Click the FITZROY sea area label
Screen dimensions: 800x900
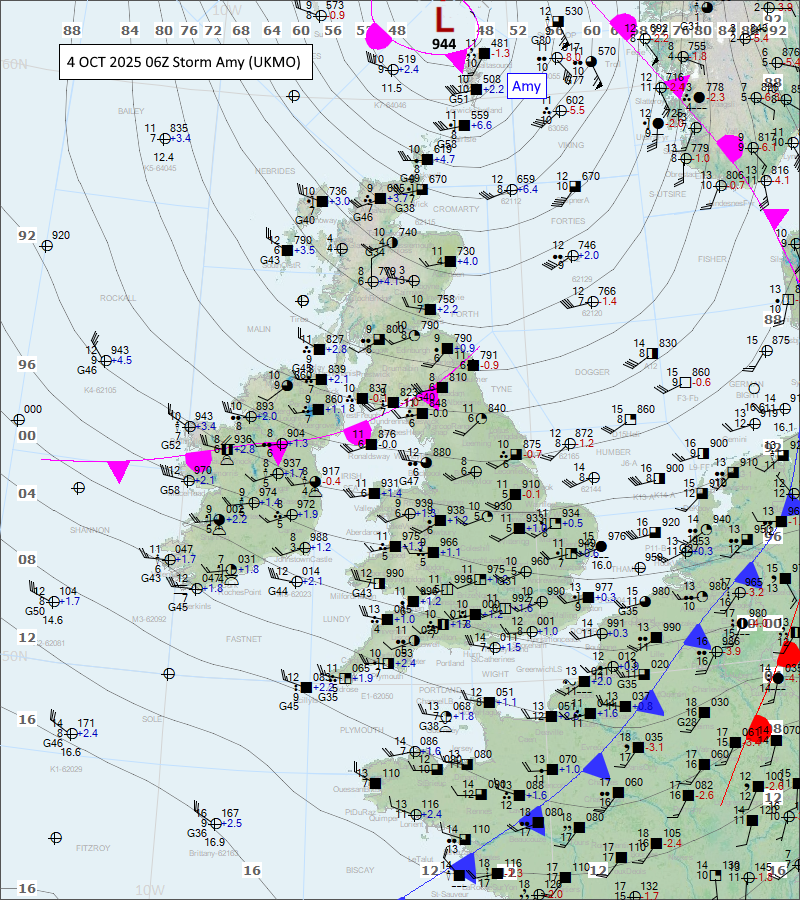tap(93, 848)
